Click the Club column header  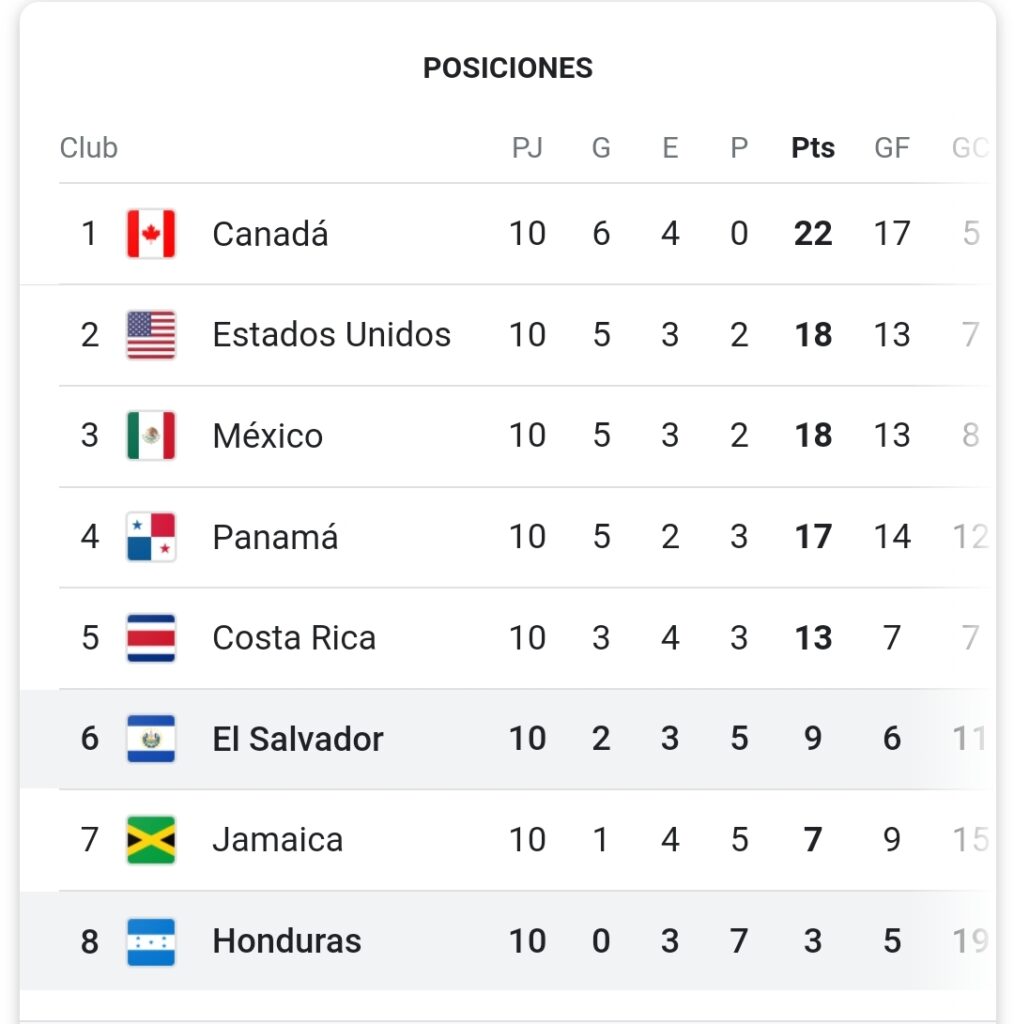click(x=89, y=148)
